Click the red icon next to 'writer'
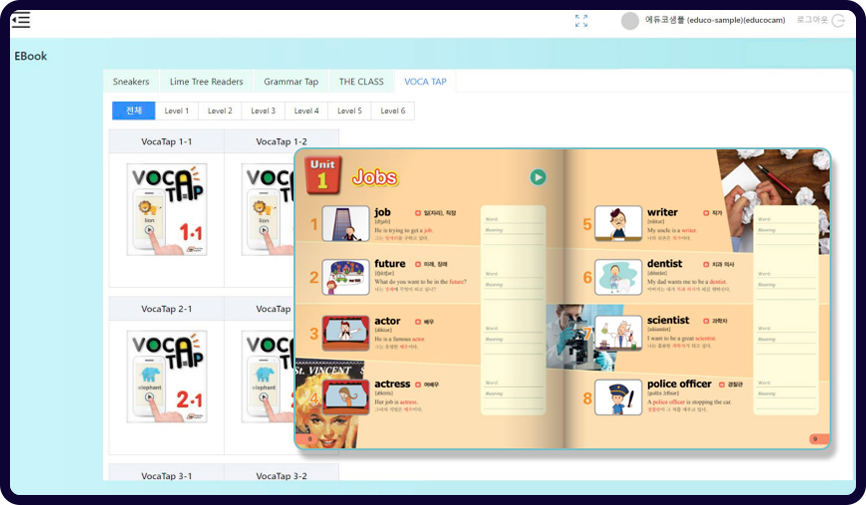This screenshot has height=505, width=866. click(704, 213)
